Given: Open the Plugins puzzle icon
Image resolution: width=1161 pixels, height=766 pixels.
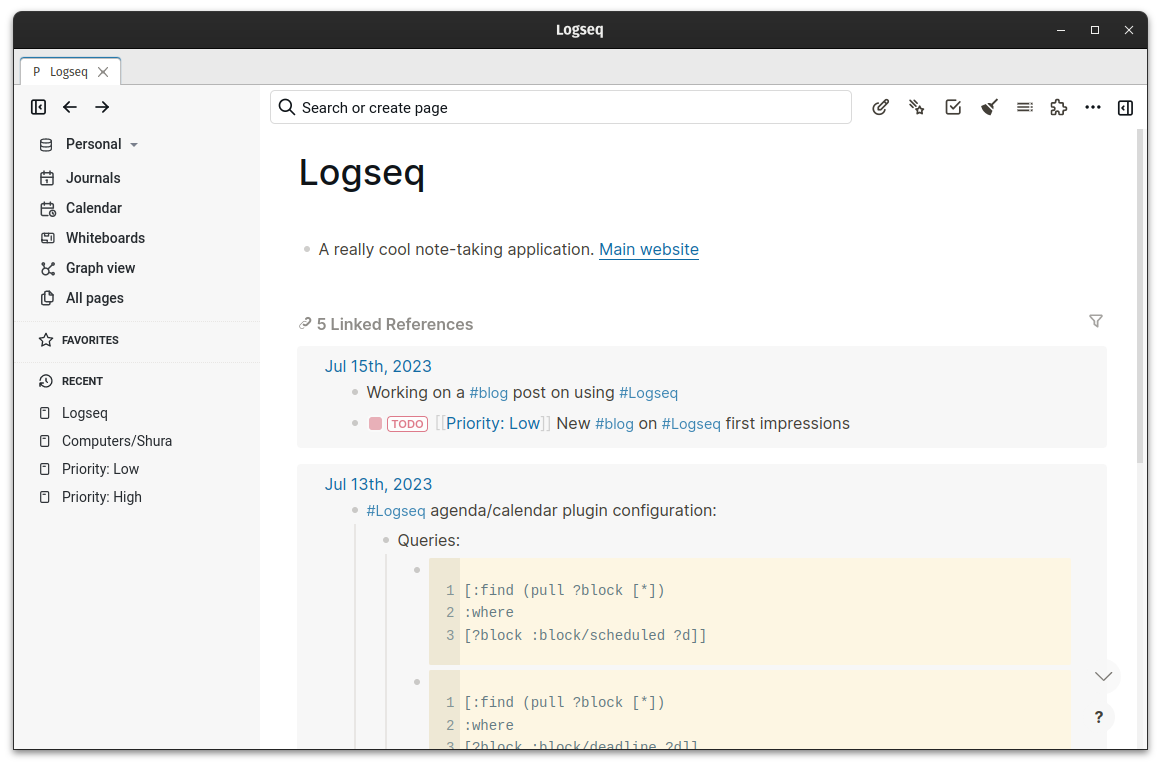Looking at the screenshot, I should coord(1059,108).
